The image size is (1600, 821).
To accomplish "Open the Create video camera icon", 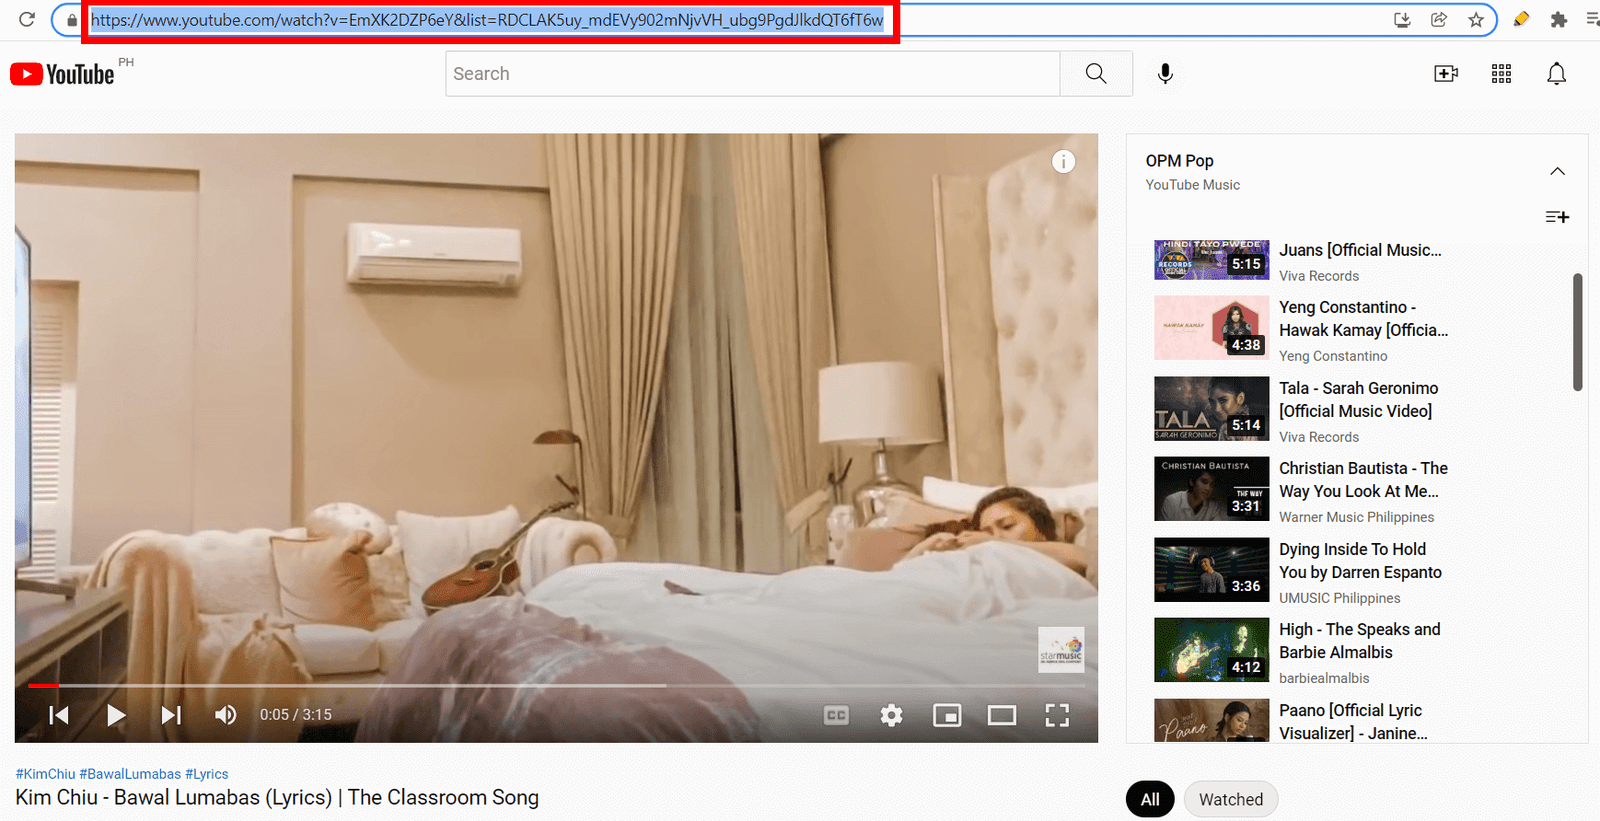I will pyautogui.click(x=1446, y=74).
